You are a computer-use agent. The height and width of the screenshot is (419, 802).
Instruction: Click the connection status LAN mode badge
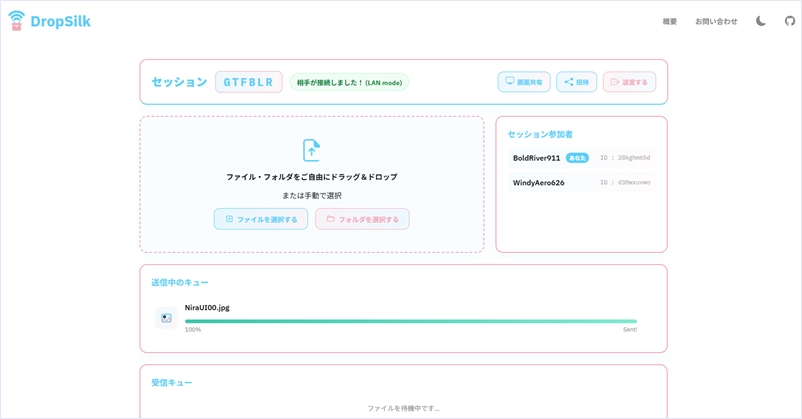pos(349,83)
